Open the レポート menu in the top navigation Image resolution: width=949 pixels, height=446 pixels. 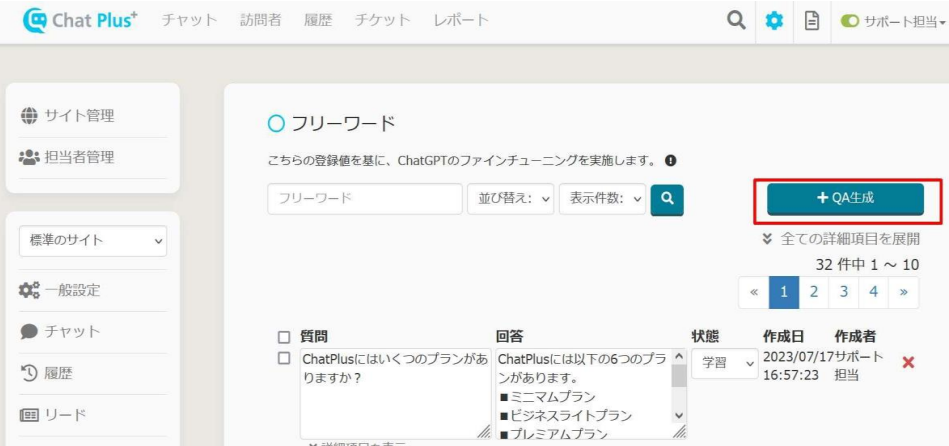point(461,20)
